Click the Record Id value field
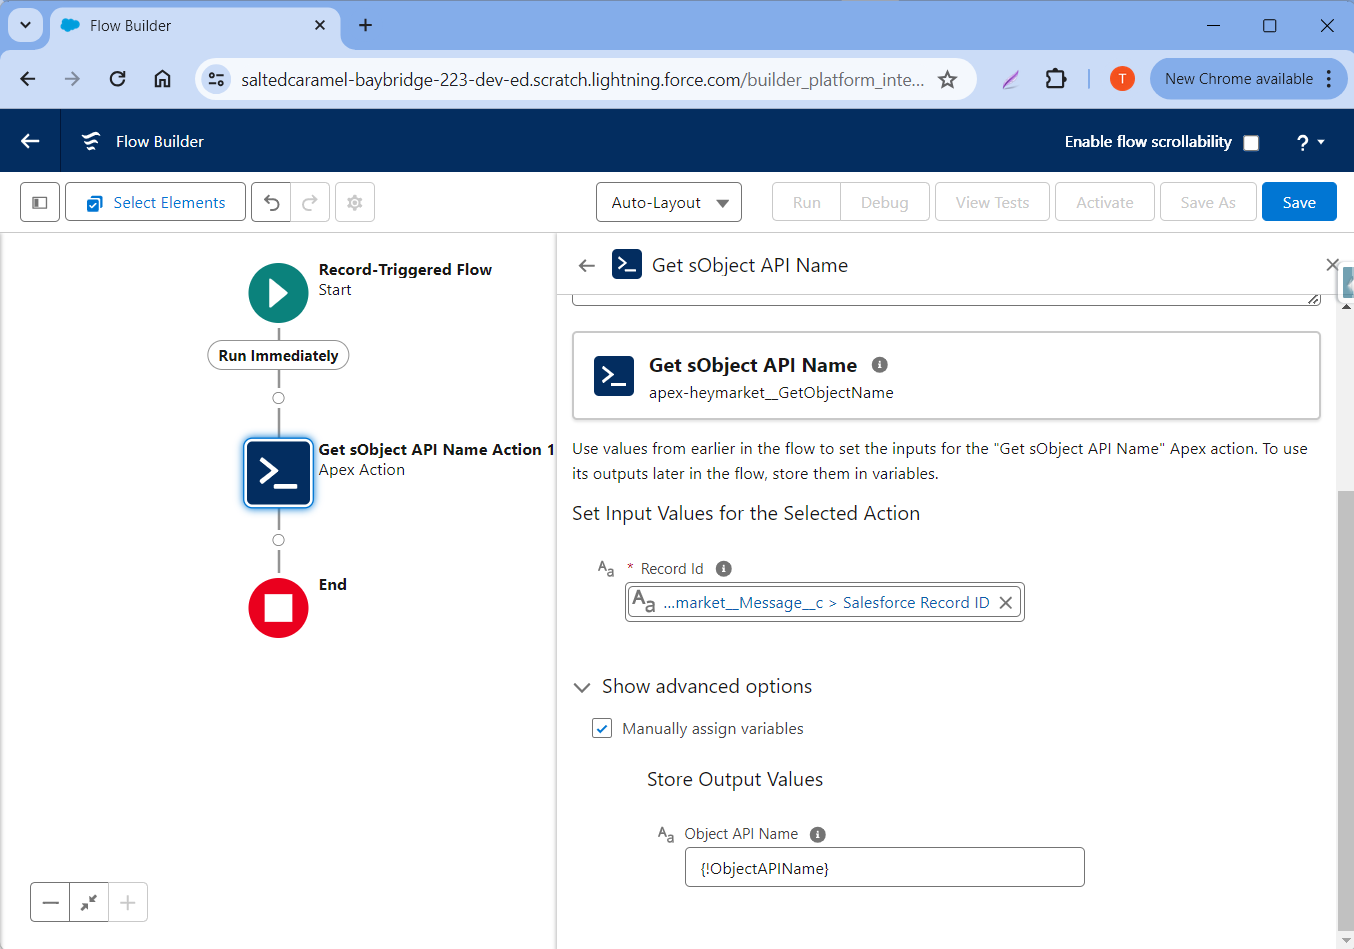1354x949 pixels. click(825, 602)
